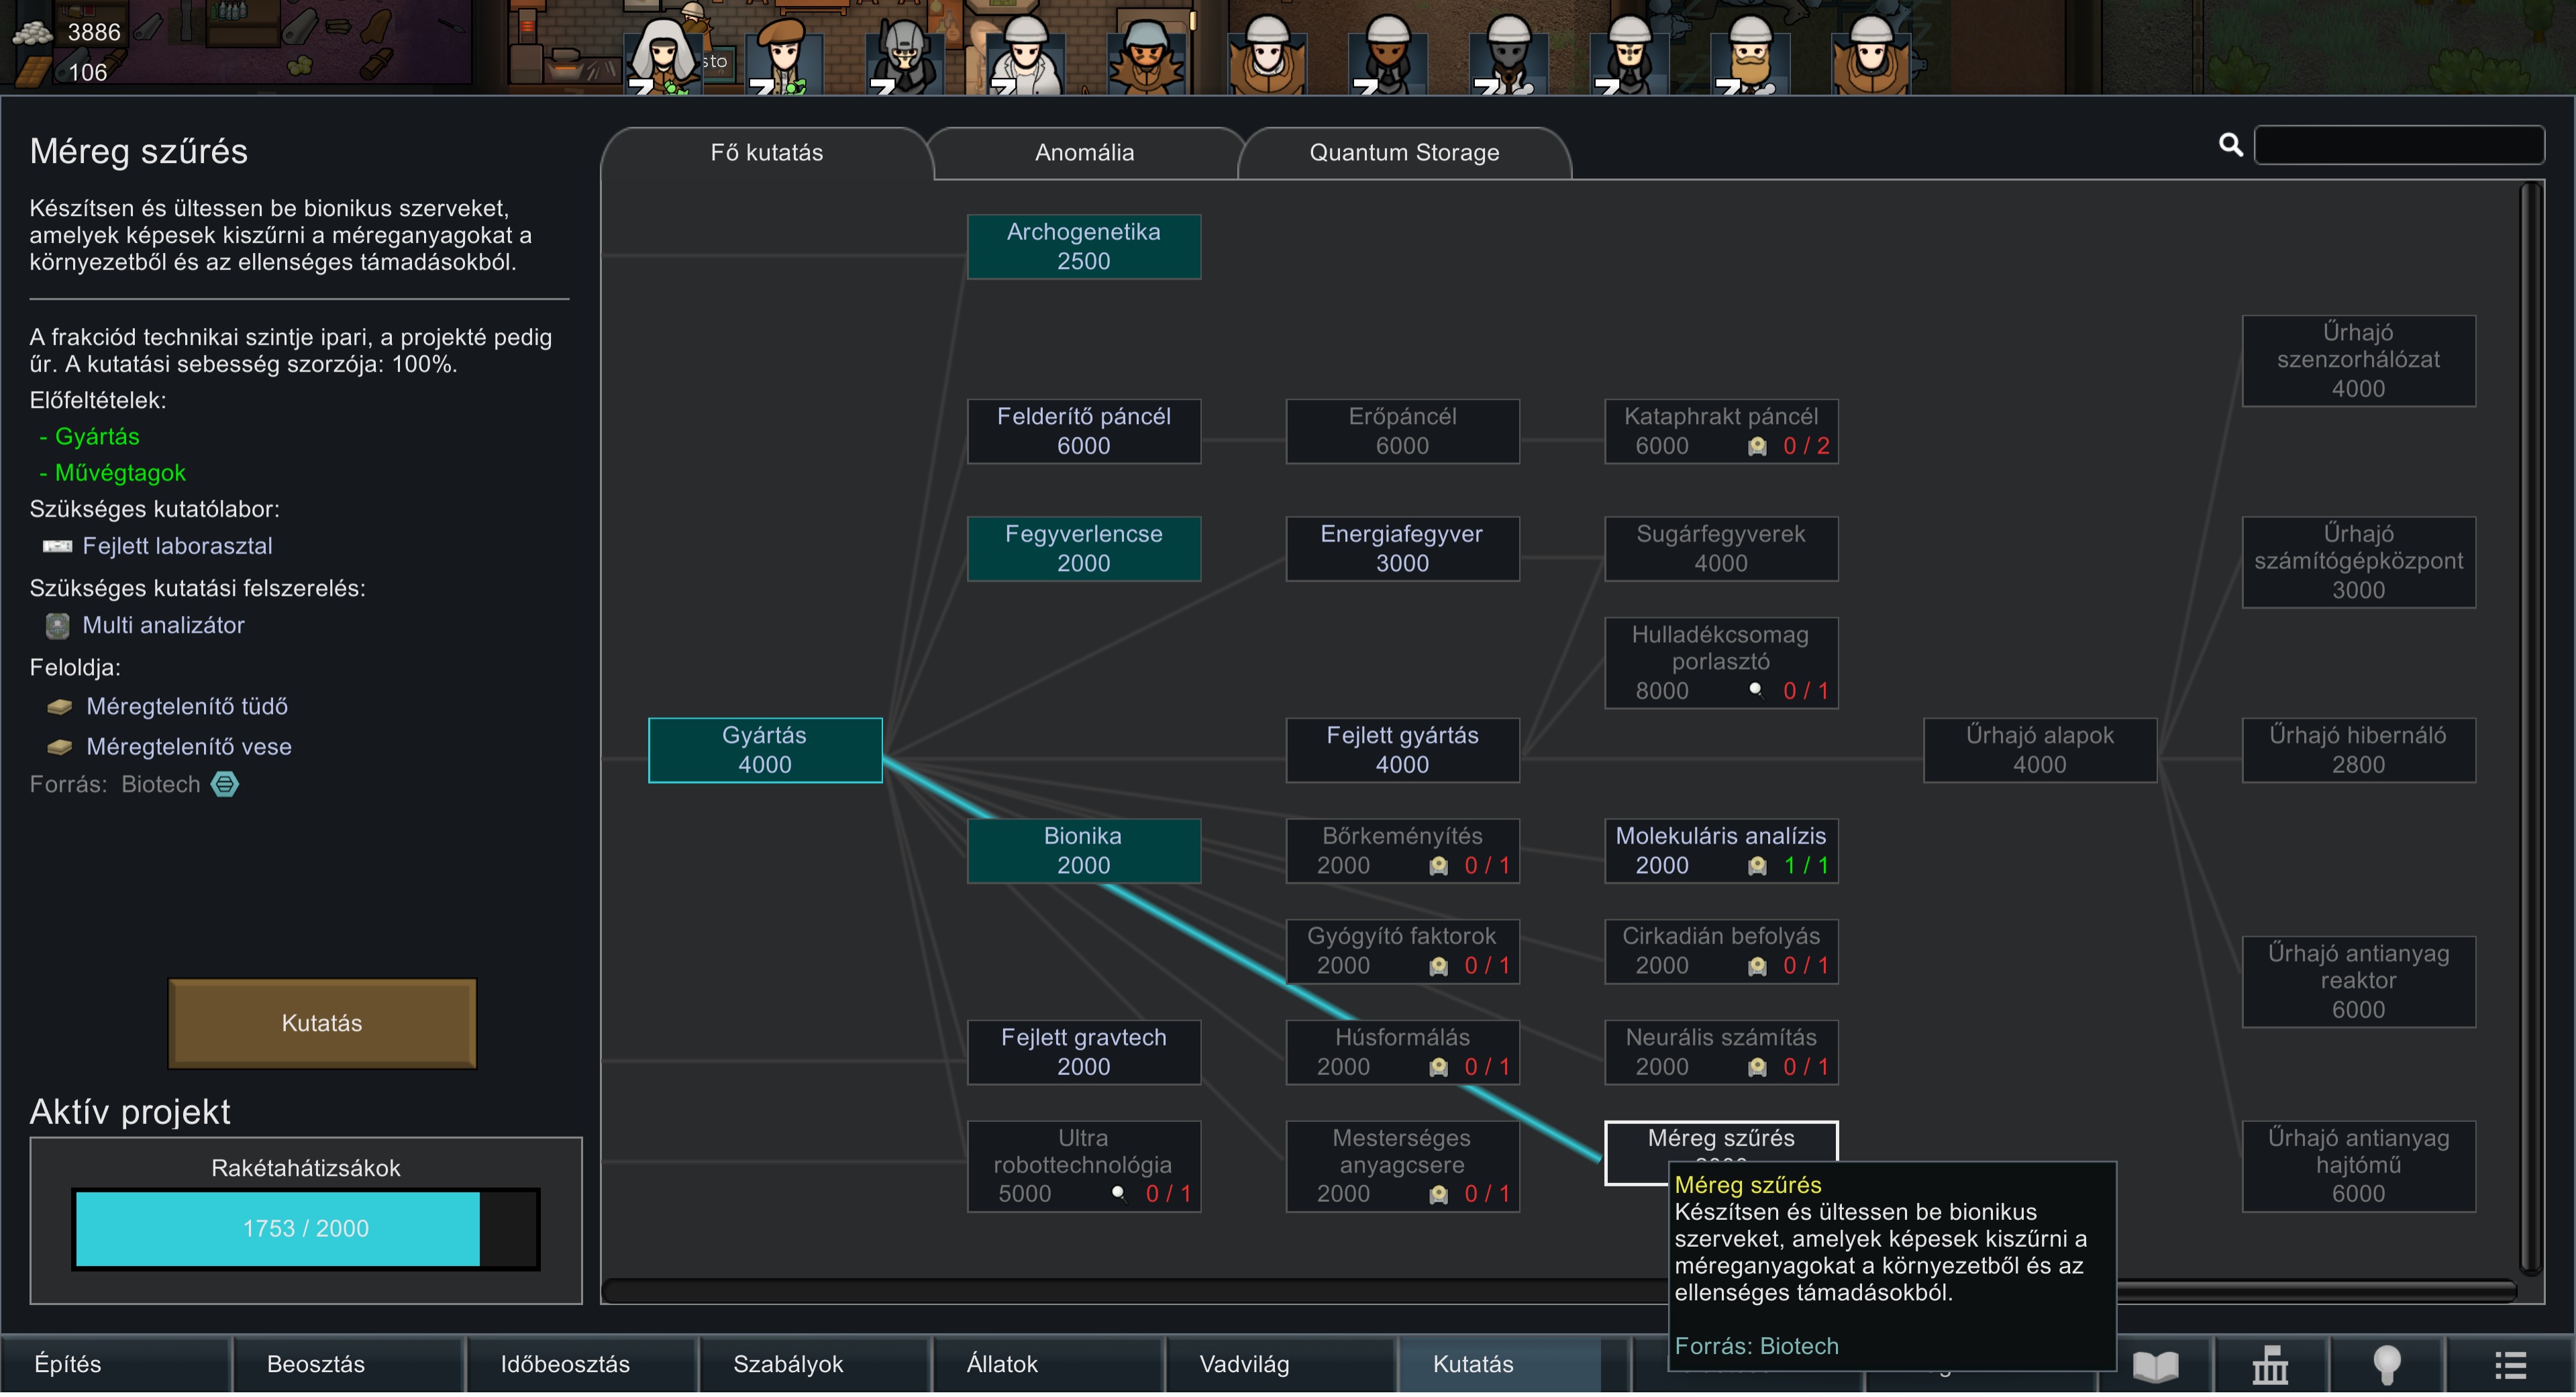
Task: Open the Quantum Storage tab
Action: tap(1404, 153)
